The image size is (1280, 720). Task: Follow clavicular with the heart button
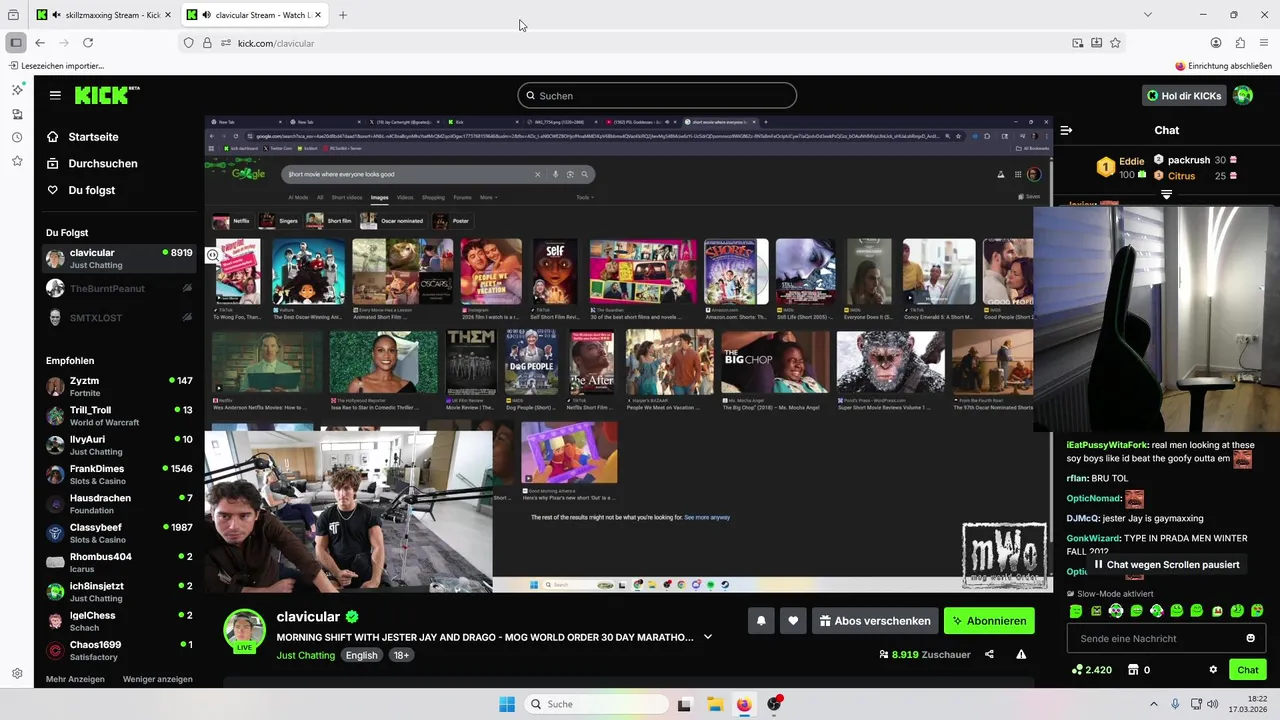pyautogui.click(x=793, y=621)
